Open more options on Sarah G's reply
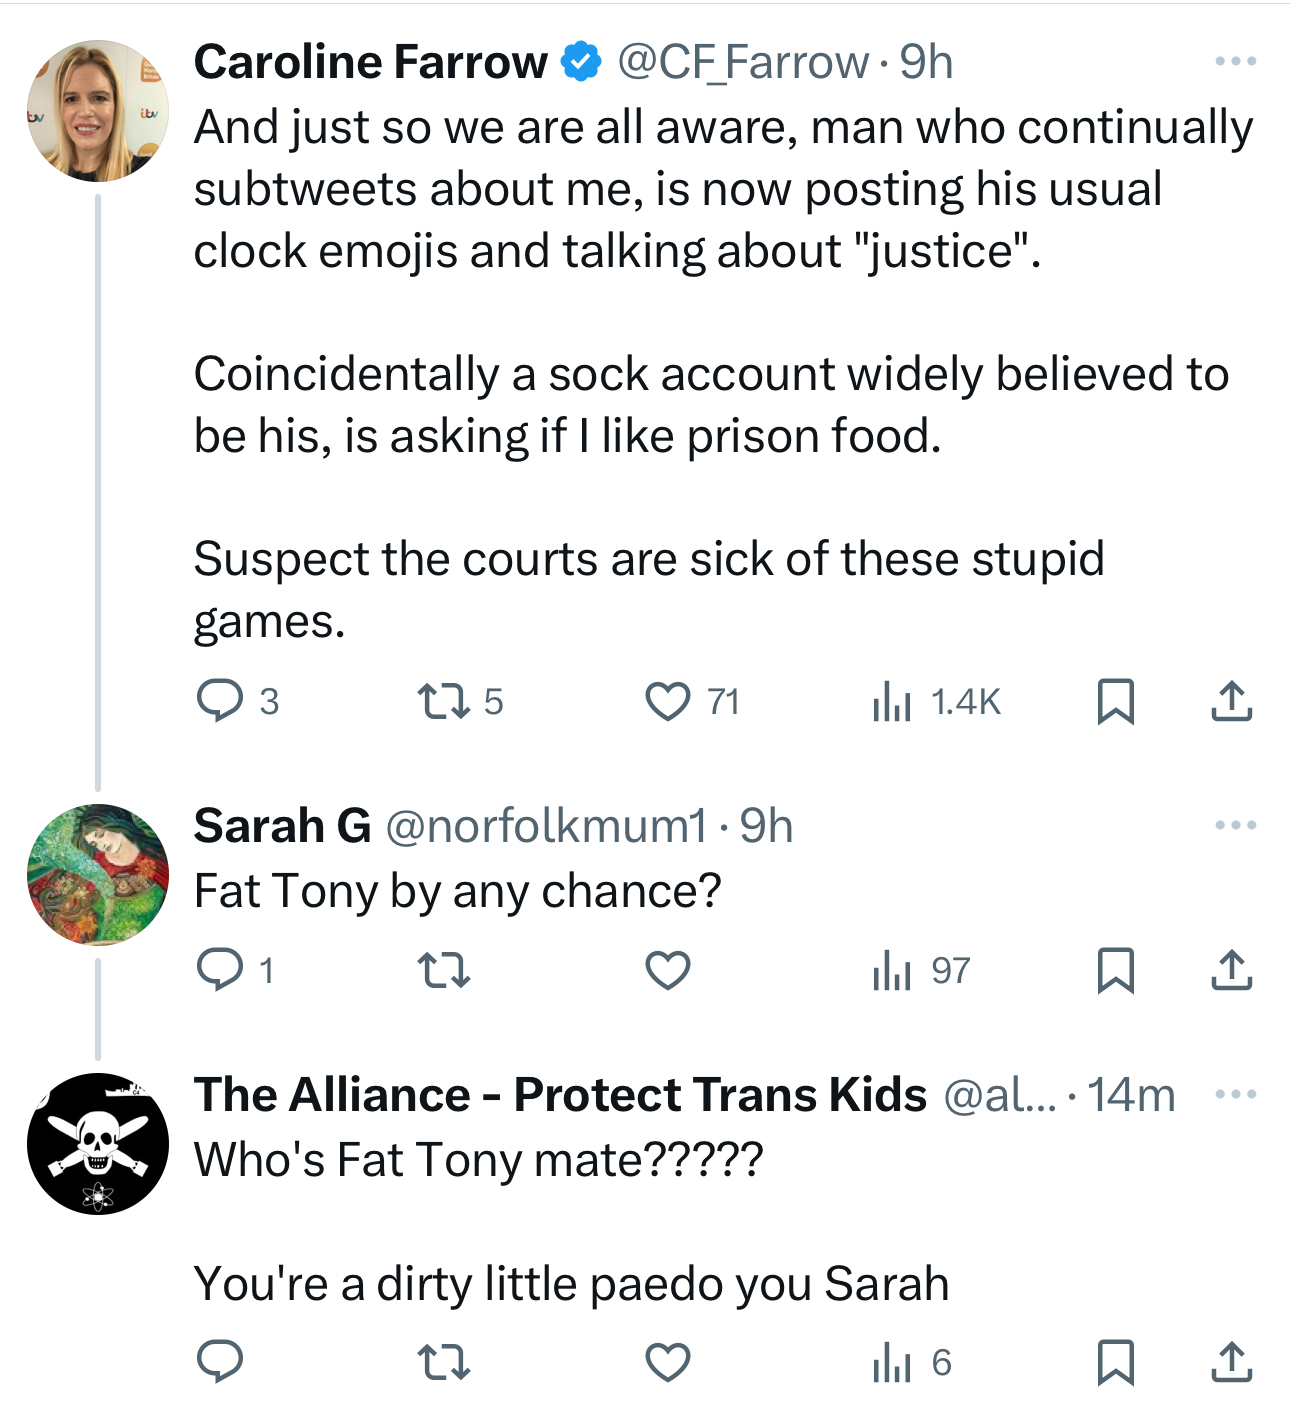 click(x=1235, y=826)
